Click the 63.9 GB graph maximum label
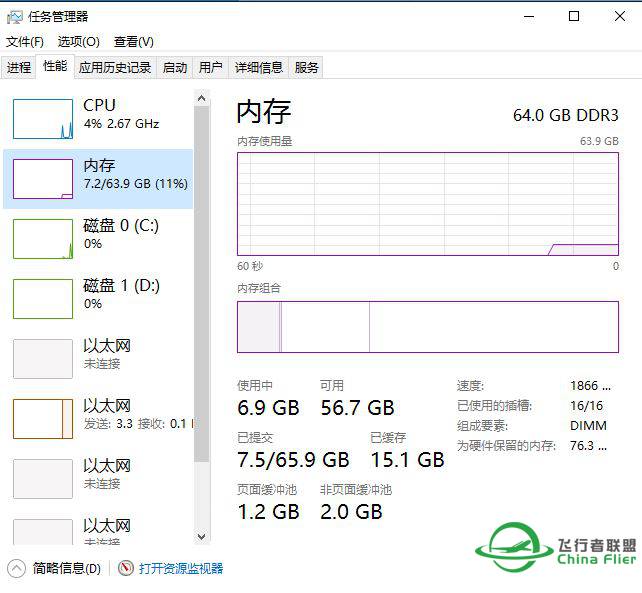Image resolution: width=642 pixels, height=593 pixels. (x=599, y=141)
